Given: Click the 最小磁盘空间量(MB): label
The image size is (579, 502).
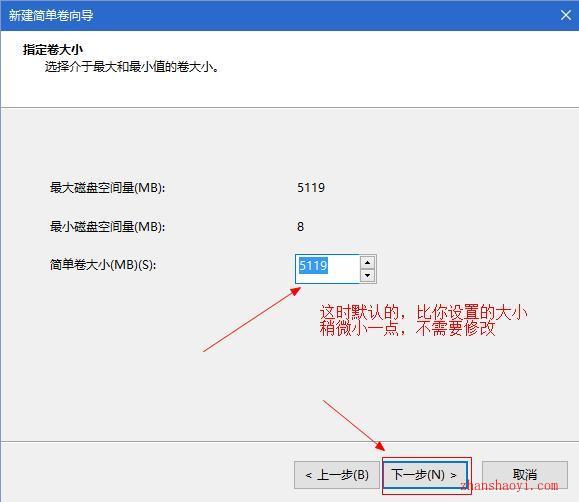Looking at the screenshot, I should [107, 226].
